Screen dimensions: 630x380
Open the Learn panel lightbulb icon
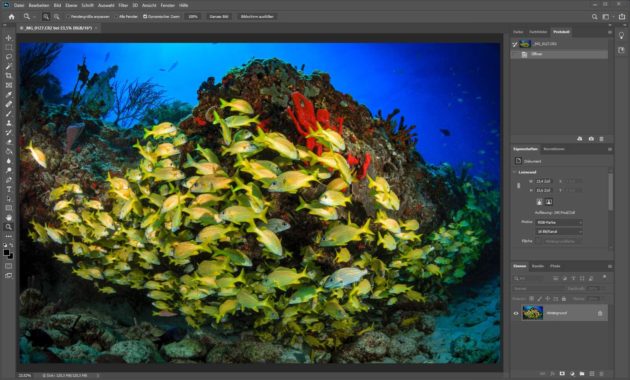click(x=621, y=36)
